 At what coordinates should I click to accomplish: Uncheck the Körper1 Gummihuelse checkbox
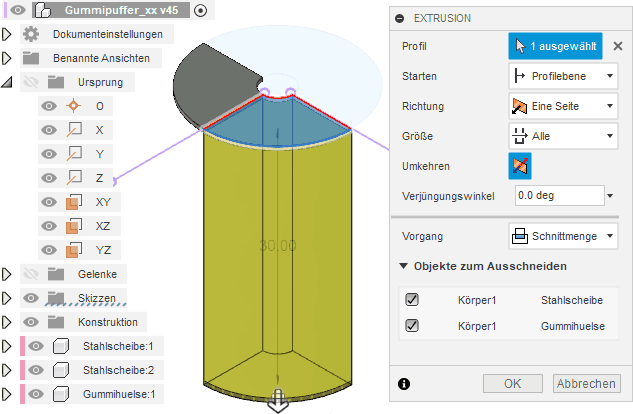[412, 326]
